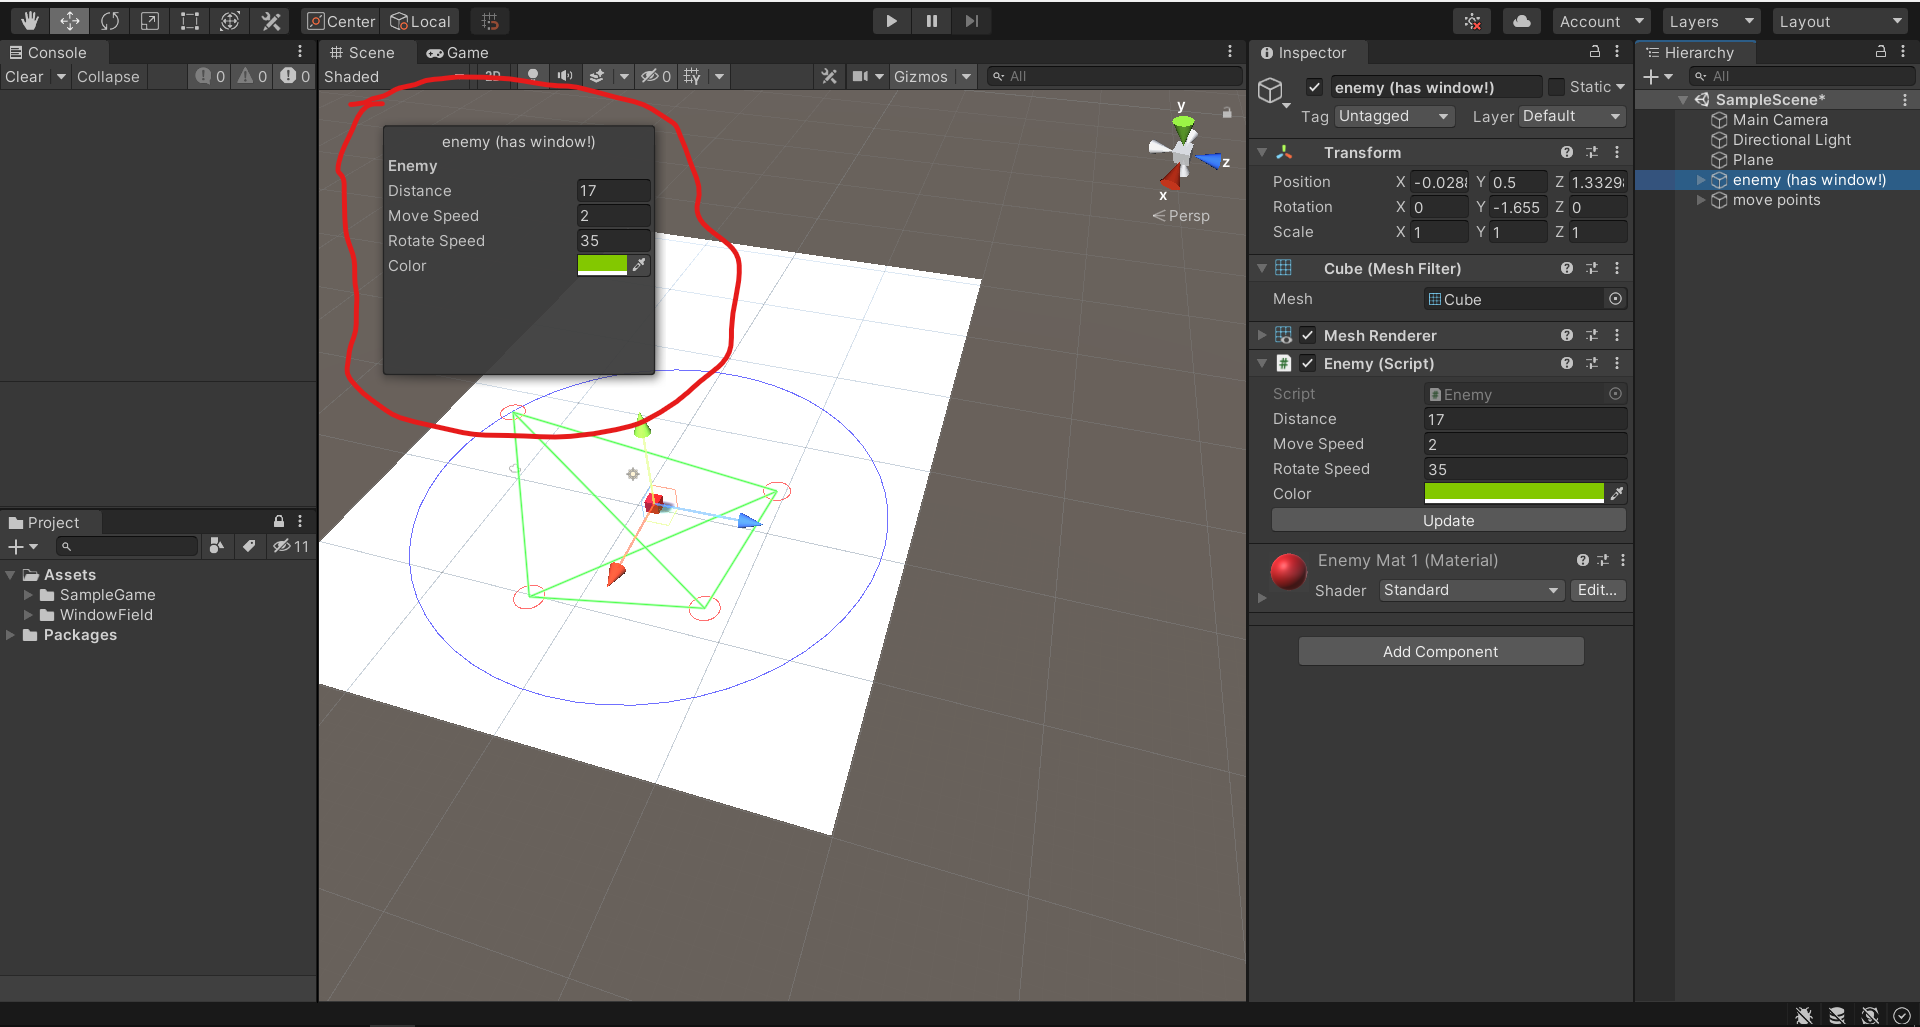Toggle Enemy script enabled checkbox
This screenshot has width=1920, height=1027.
pyautogui.click(x=1308, y=363)
